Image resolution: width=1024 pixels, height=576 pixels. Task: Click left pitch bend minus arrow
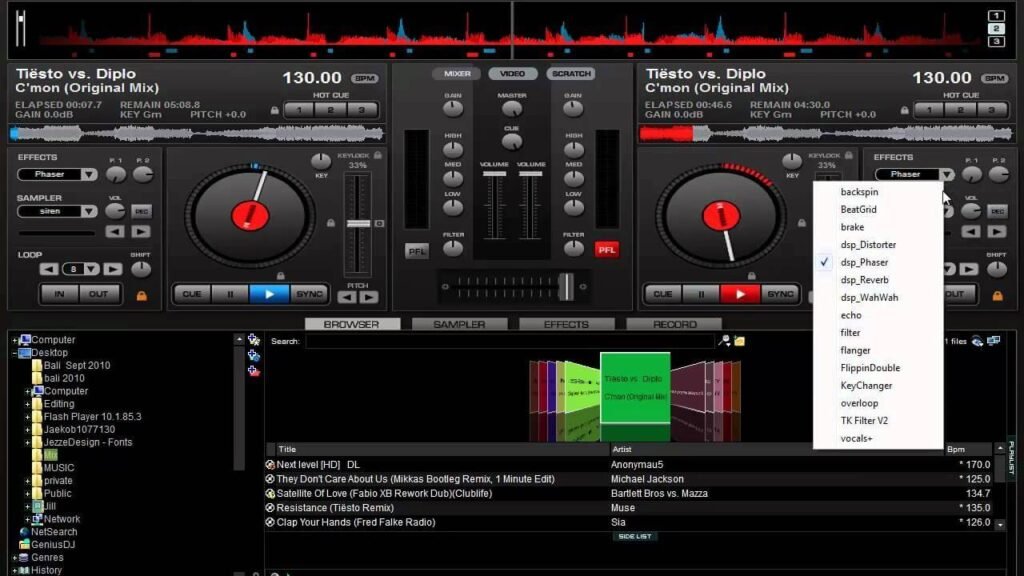pos(346,298)
